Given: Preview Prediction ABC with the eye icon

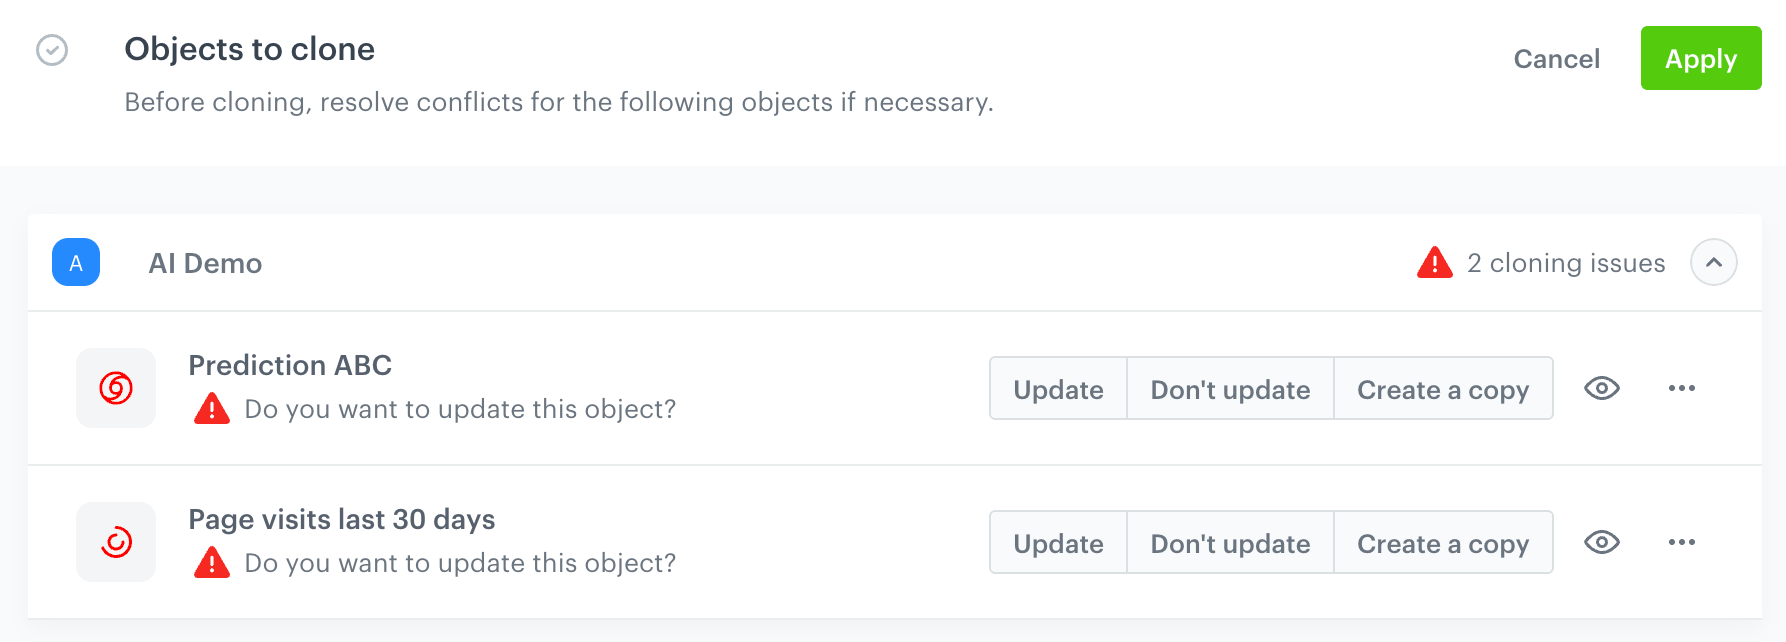Looking at the screenshot, I should (1601, 388).
